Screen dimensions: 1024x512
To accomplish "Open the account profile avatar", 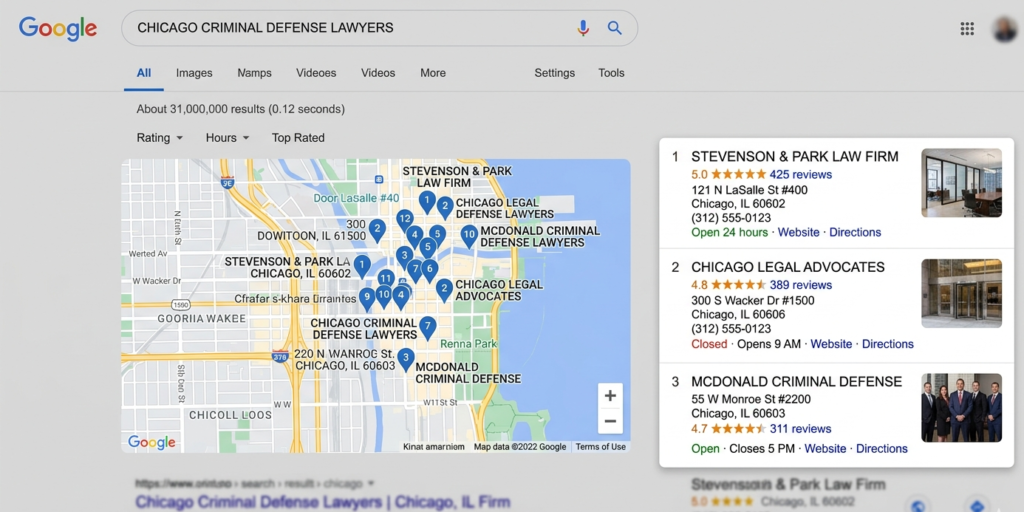I will pyautogui.click(x=1006, y=29).
